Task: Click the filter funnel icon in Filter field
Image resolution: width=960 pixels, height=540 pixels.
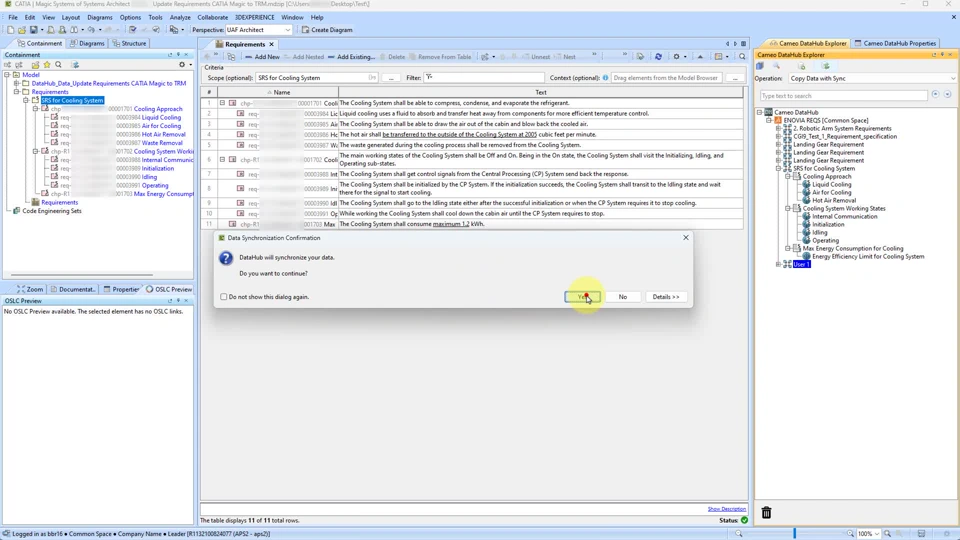Action: pyautogui.click(x=429, y=78)
